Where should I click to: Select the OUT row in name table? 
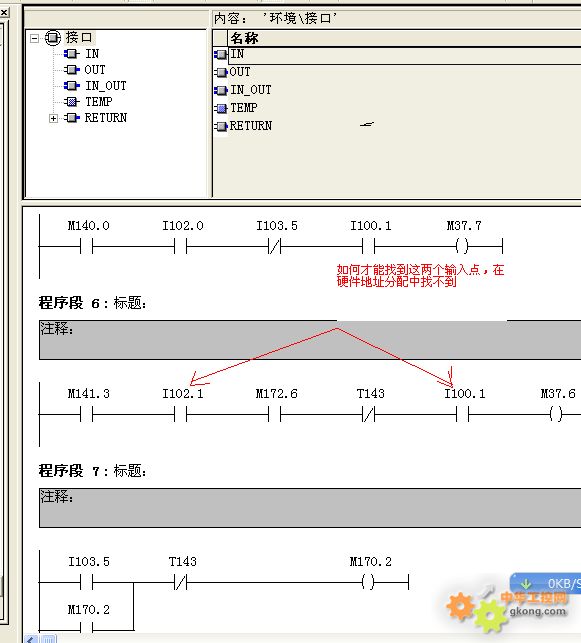(397, 73)
